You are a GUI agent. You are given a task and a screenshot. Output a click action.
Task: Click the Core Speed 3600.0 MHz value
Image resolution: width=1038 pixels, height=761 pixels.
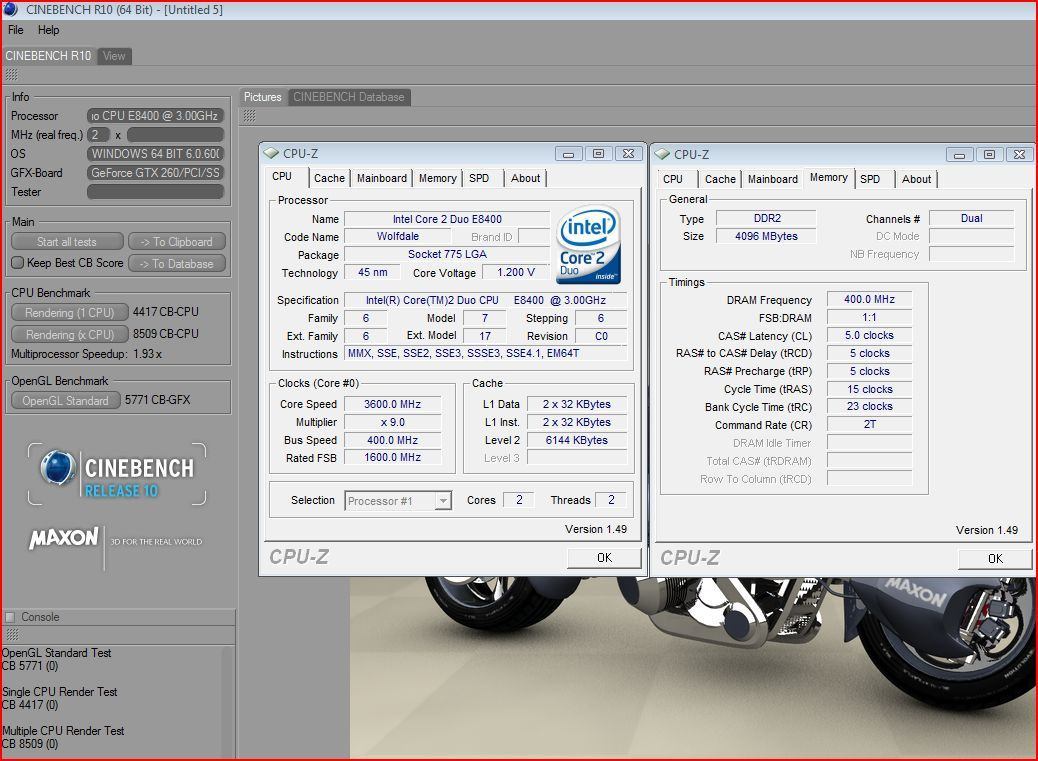[x=393, y=404]
